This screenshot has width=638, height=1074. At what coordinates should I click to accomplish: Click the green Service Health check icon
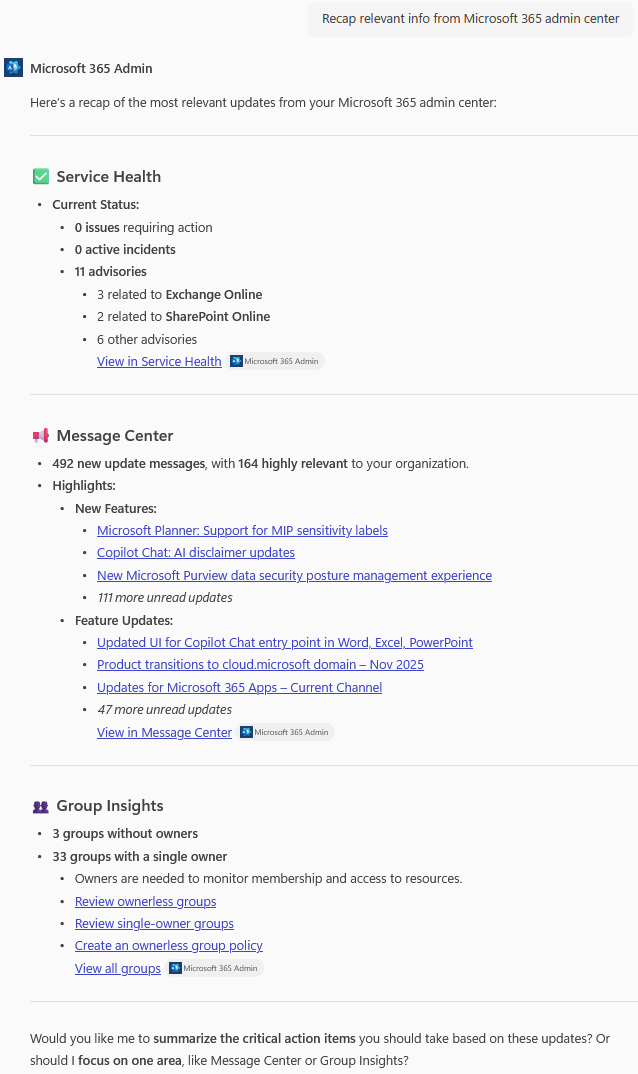40,176
